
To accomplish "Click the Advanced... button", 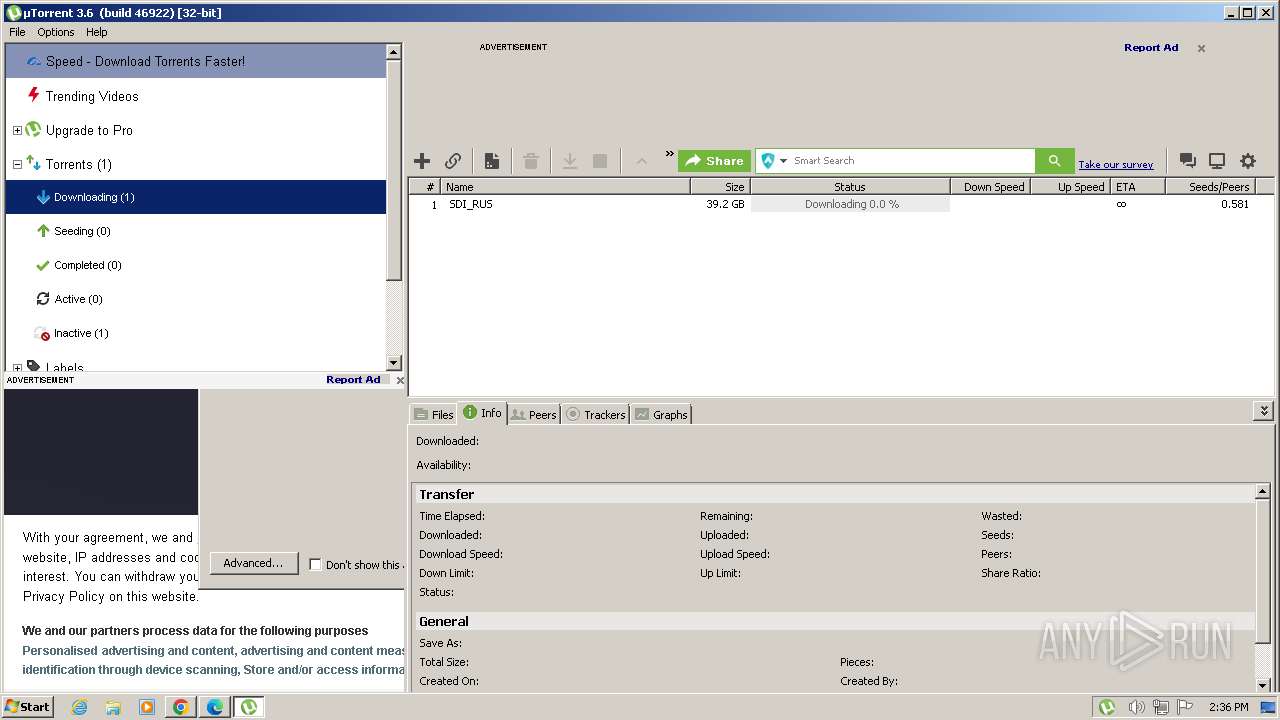I will pyautogui.click(x=253, y=563).
